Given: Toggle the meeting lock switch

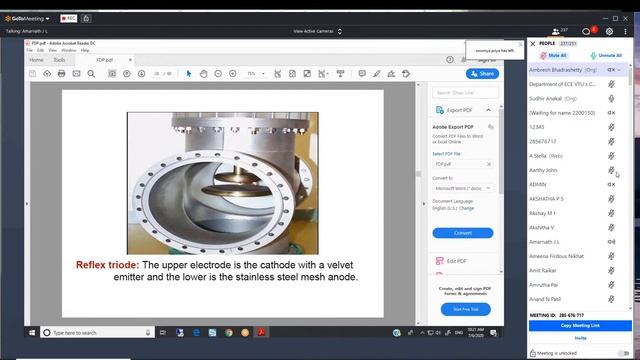Looking at the screenshot, I should tap(623, 353).
